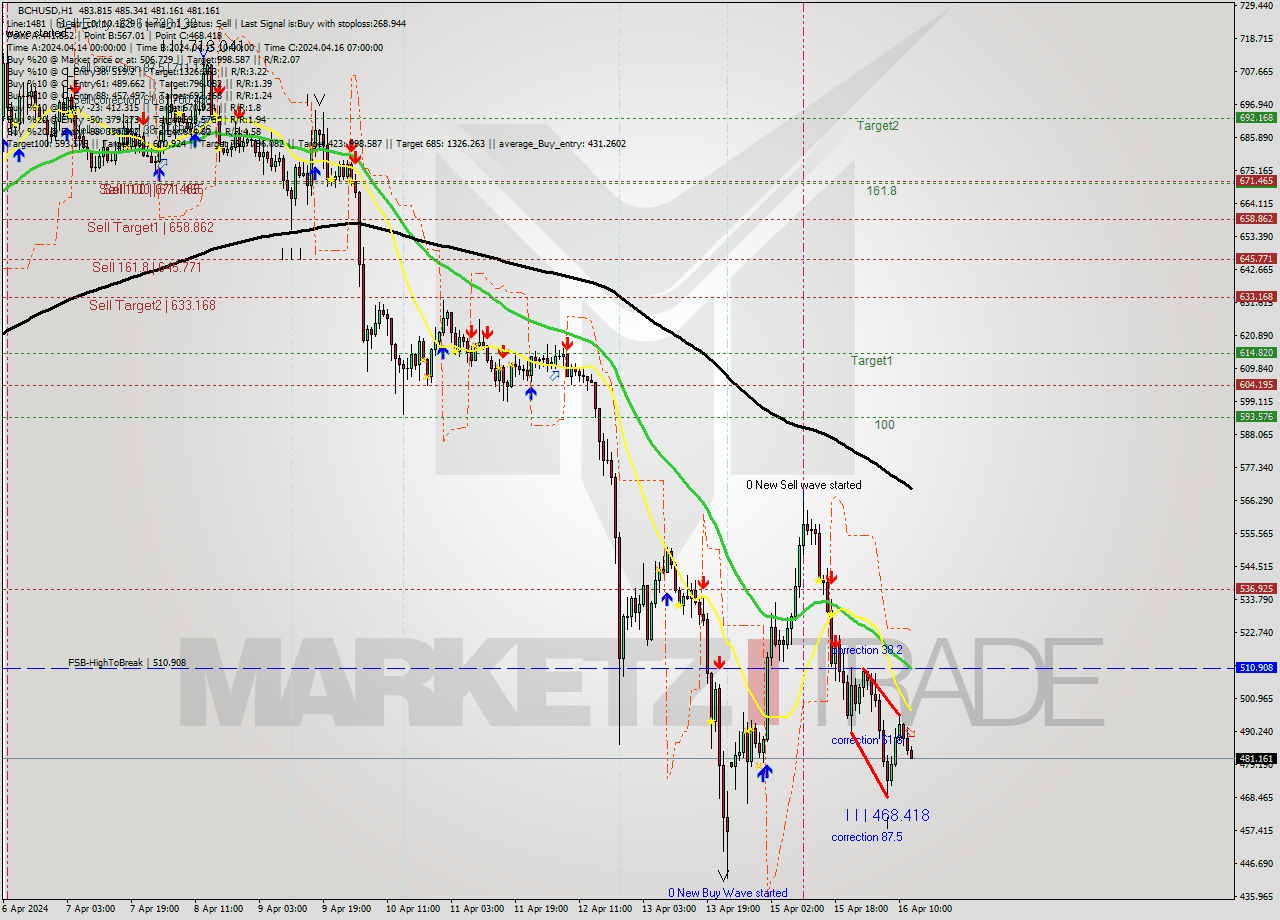
Task: Click '6 Apr 2024' on time axis
Action: (24, 909)
